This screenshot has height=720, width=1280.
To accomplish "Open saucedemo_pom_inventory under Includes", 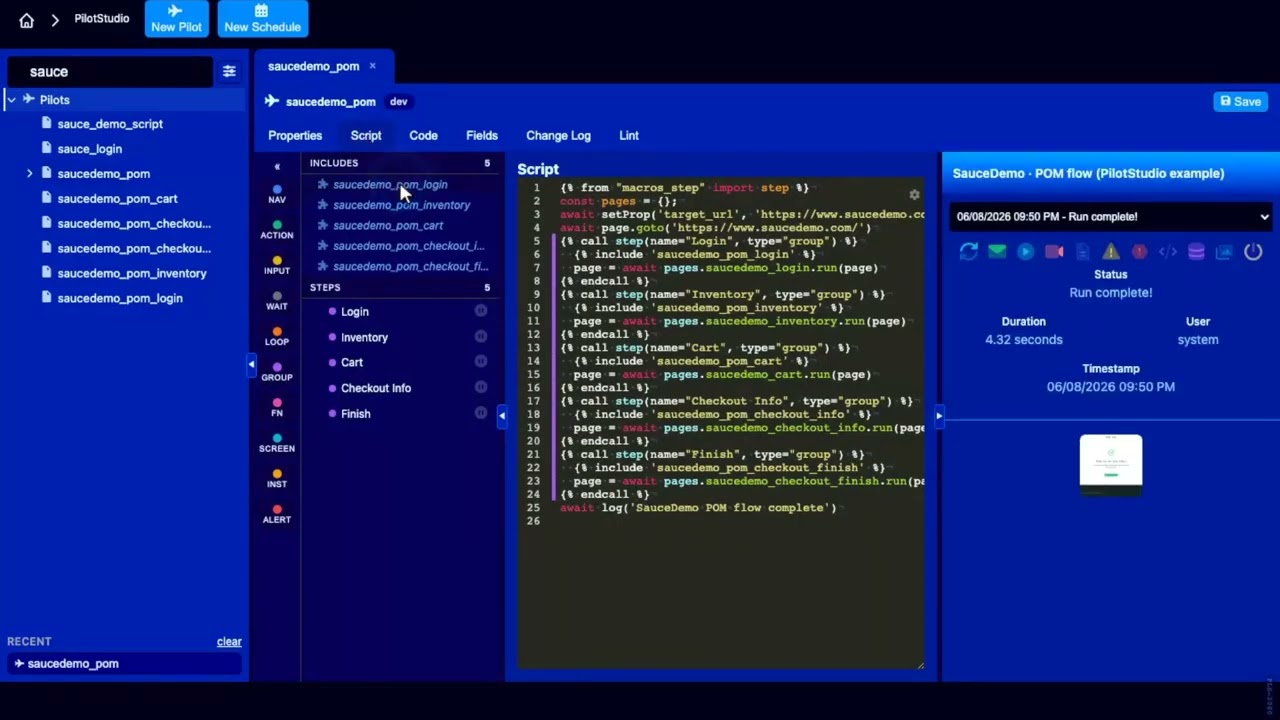I will tap(401, 205).
